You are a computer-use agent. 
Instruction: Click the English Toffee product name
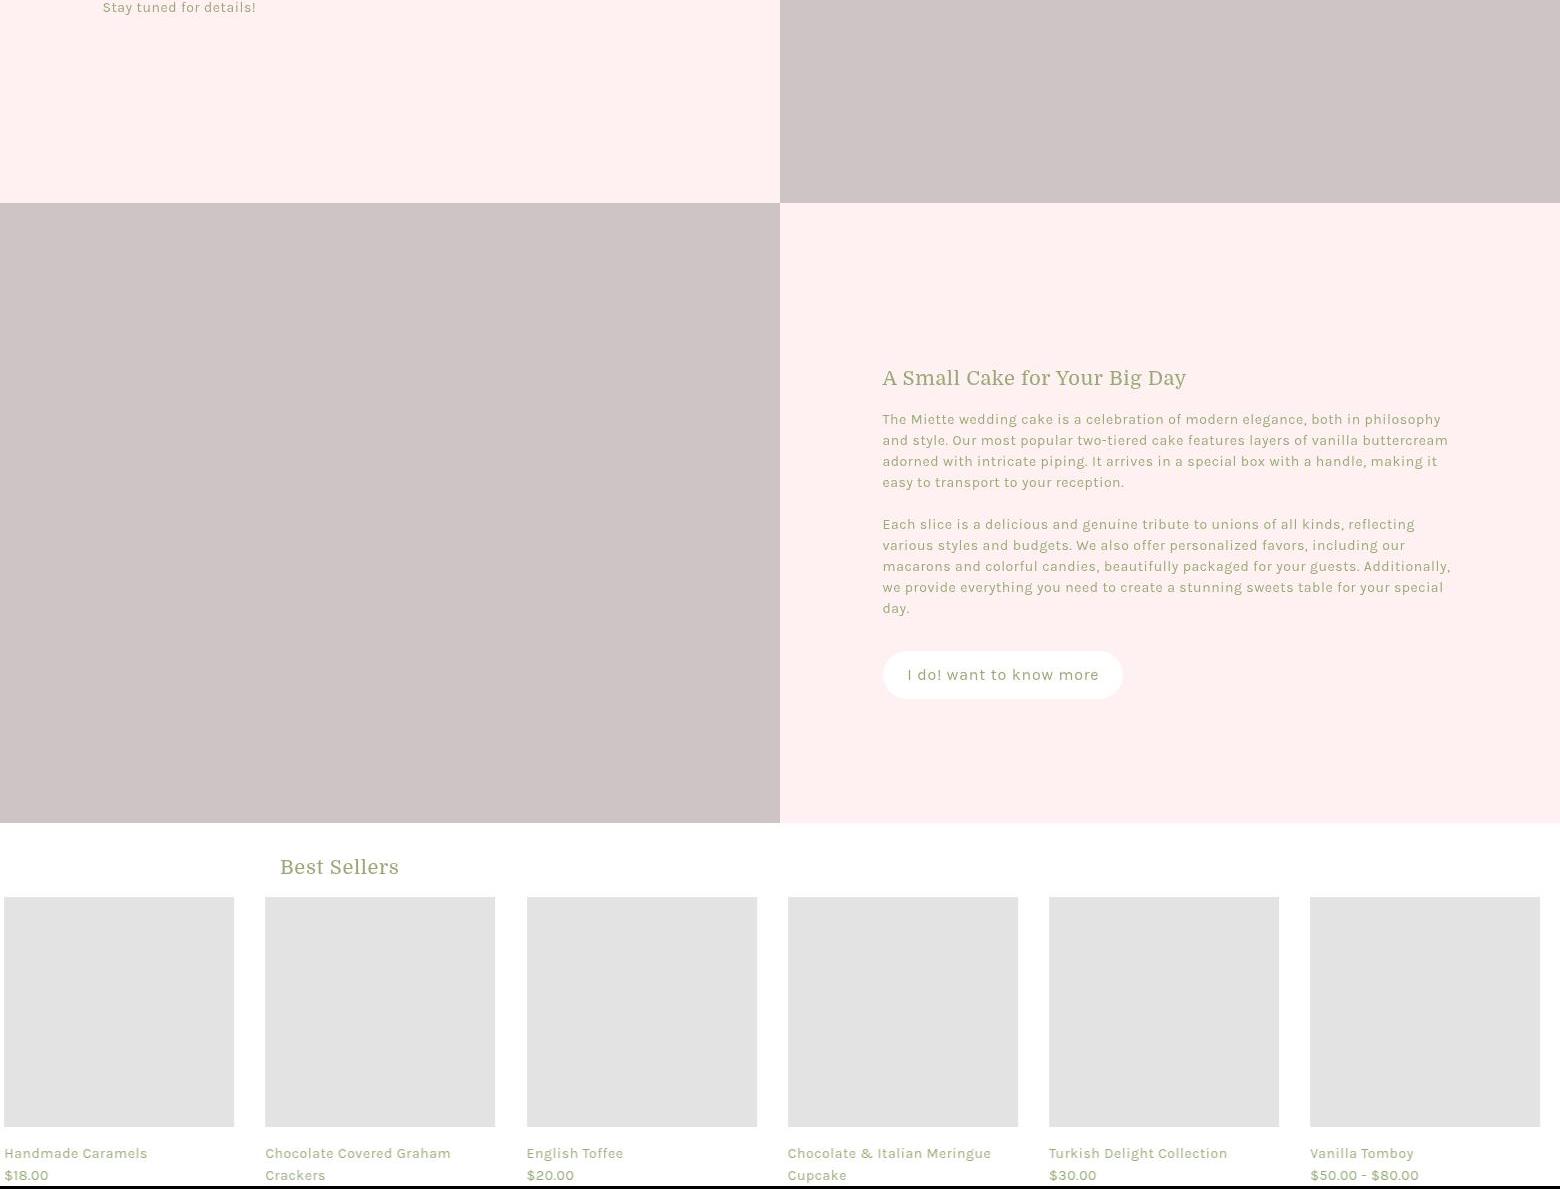[575, 1153]
